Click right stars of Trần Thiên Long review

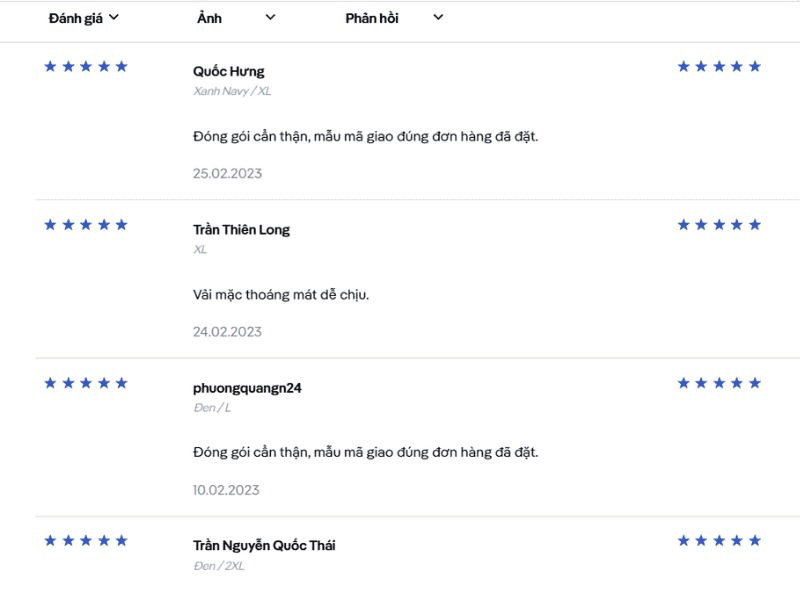click(719, 224)
